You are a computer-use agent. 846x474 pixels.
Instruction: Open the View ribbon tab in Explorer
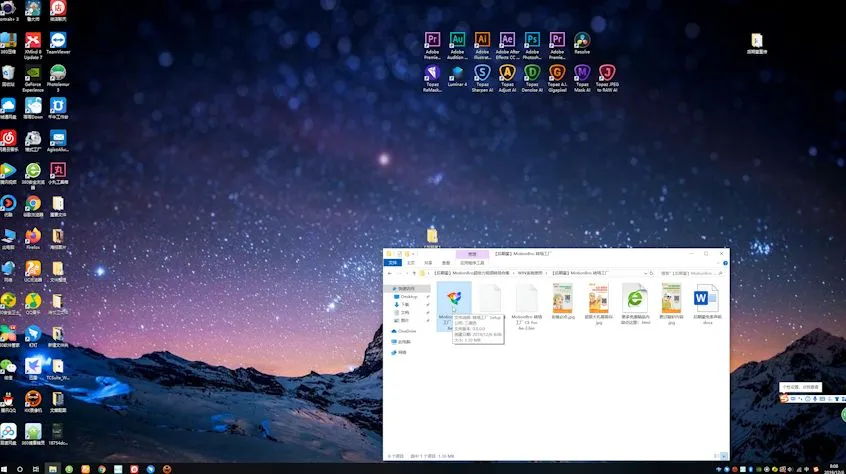coord(446,263)
